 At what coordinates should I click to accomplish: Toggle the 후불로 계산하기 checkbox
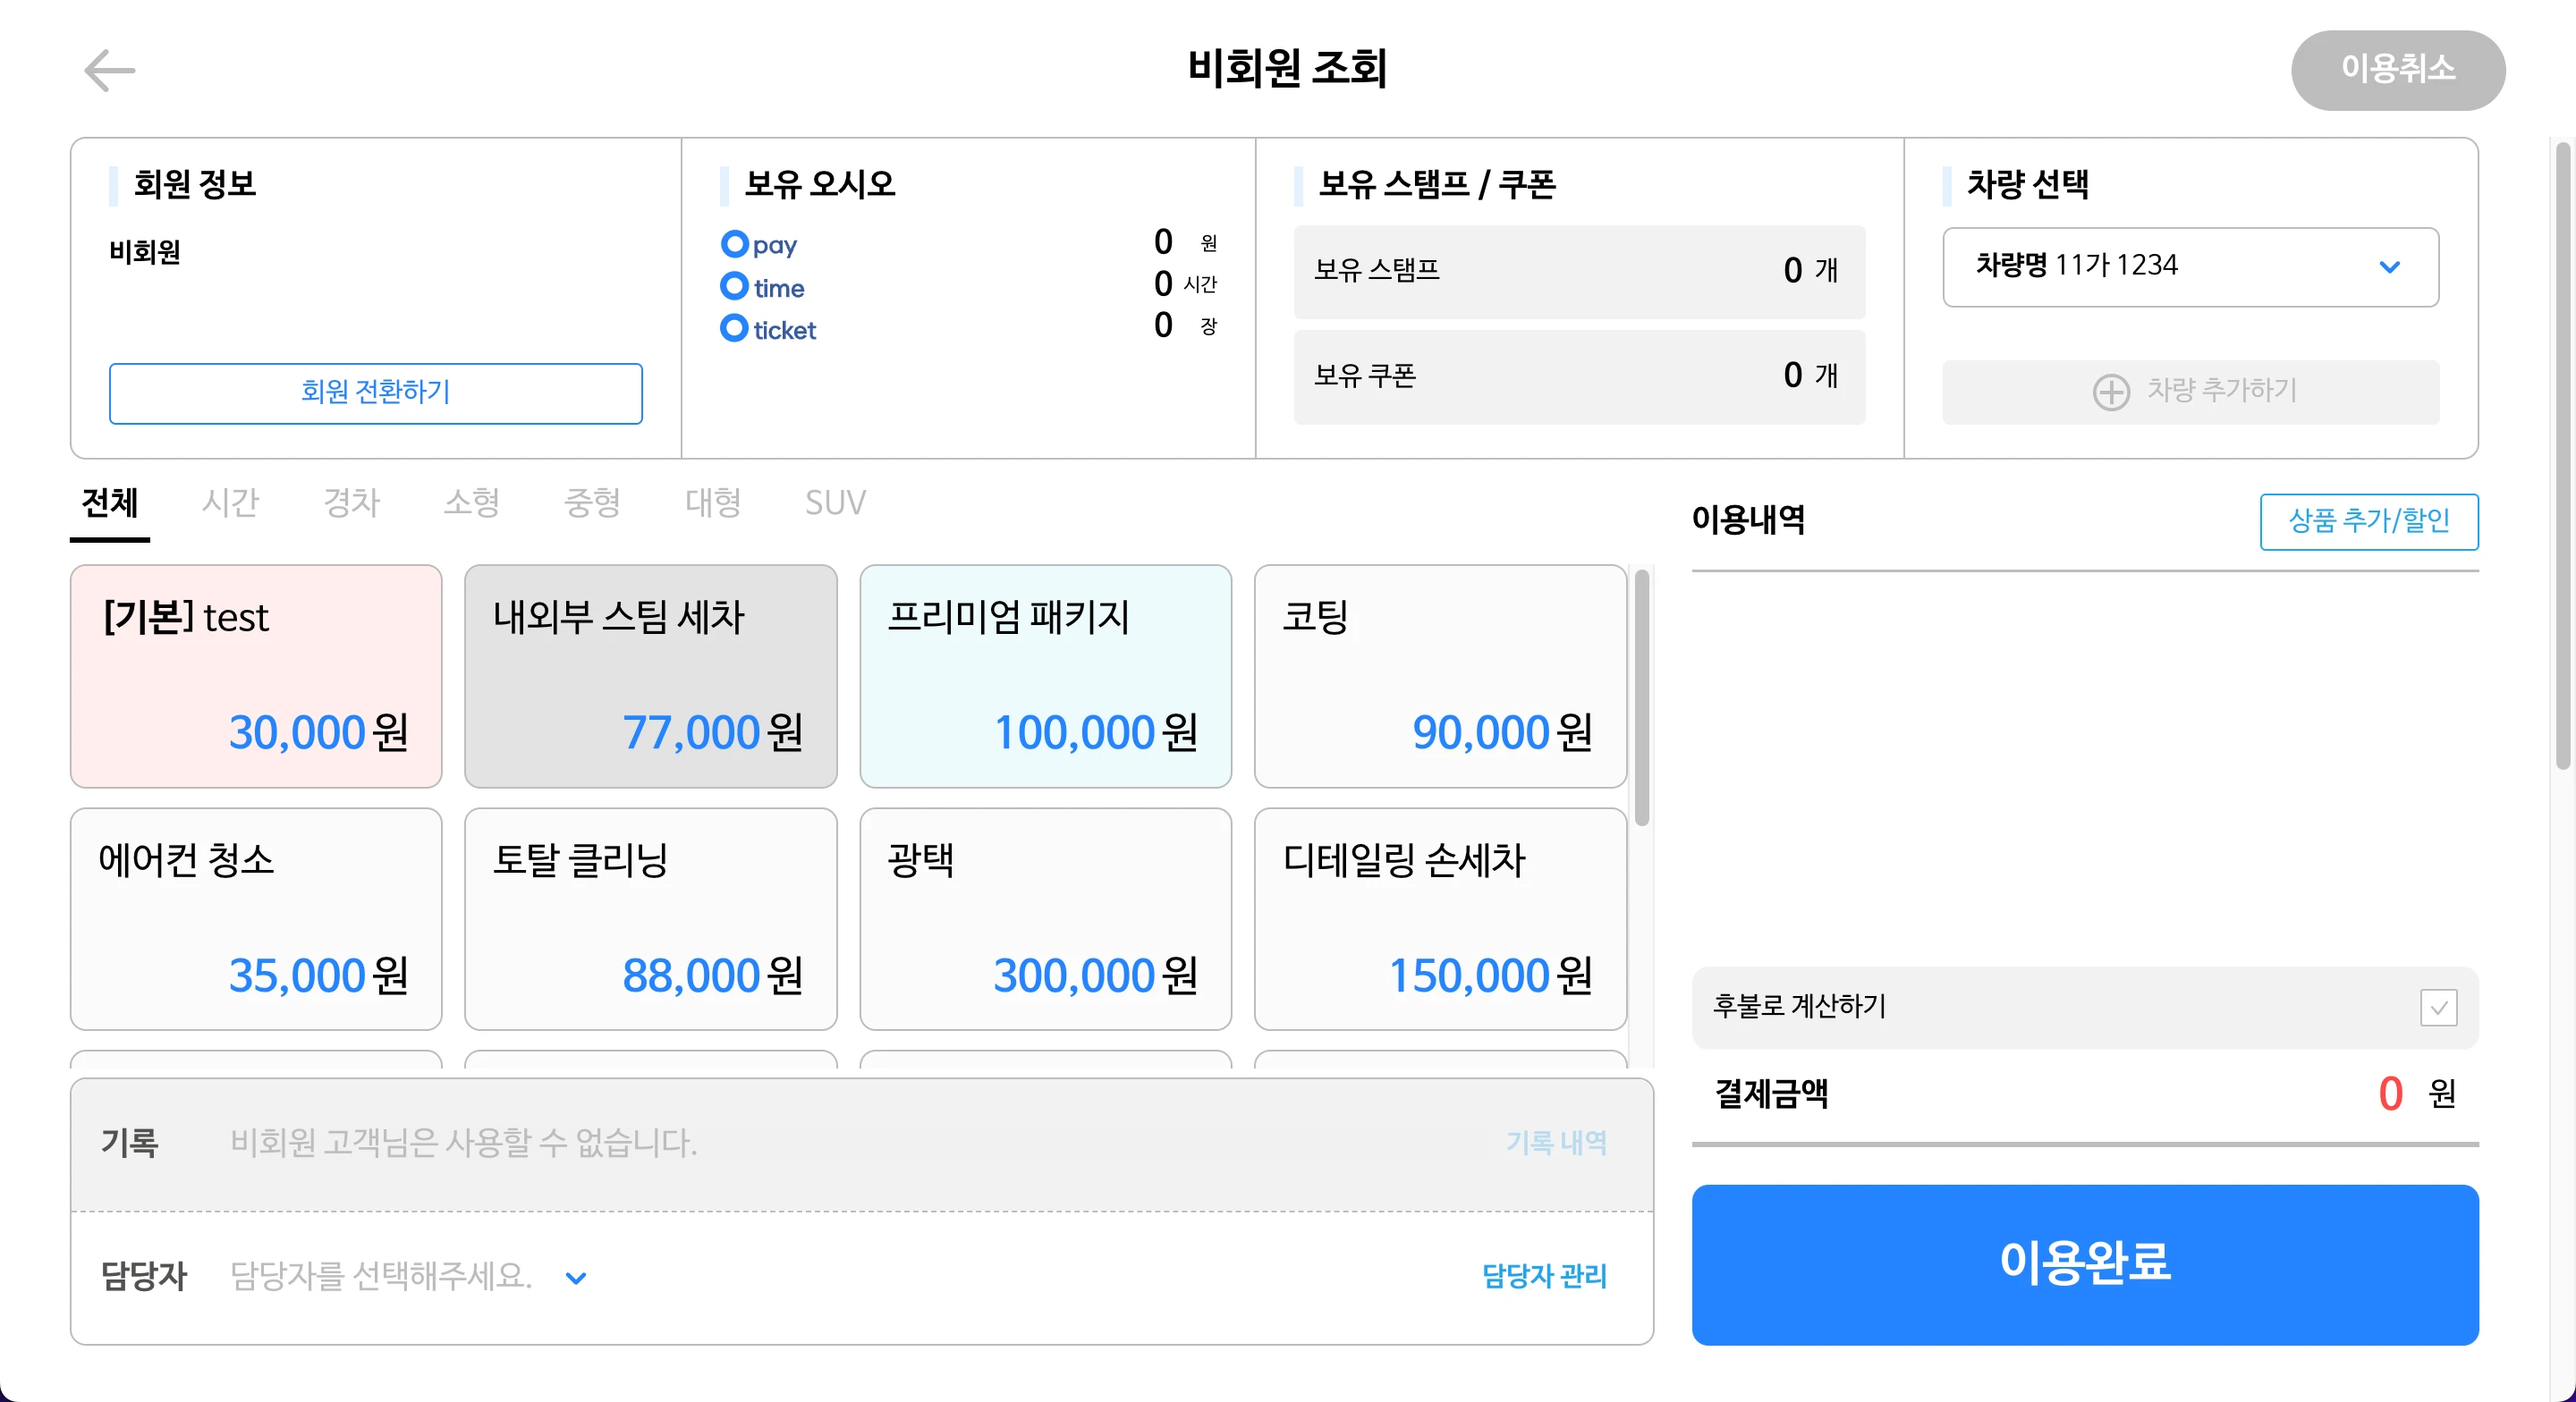tap(2438, 1007)
